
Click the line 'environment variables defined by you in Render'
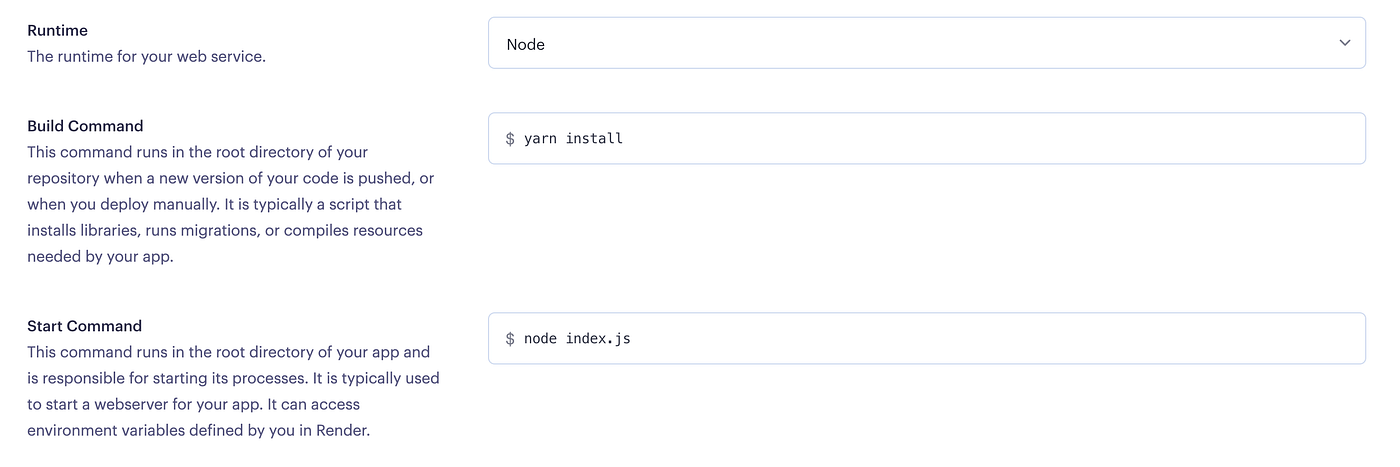coord(198,430)
